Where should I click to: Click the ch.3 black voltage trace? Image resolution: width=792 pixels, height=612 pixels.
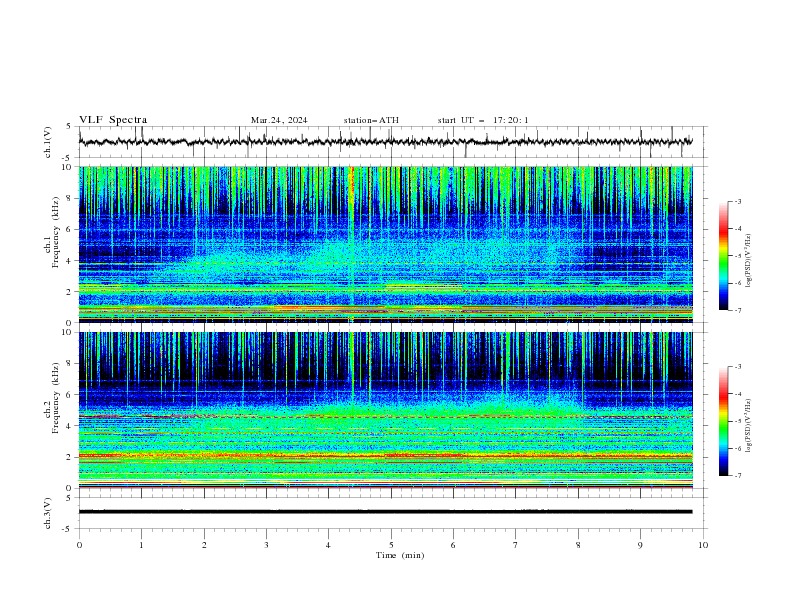pos(385,512)
